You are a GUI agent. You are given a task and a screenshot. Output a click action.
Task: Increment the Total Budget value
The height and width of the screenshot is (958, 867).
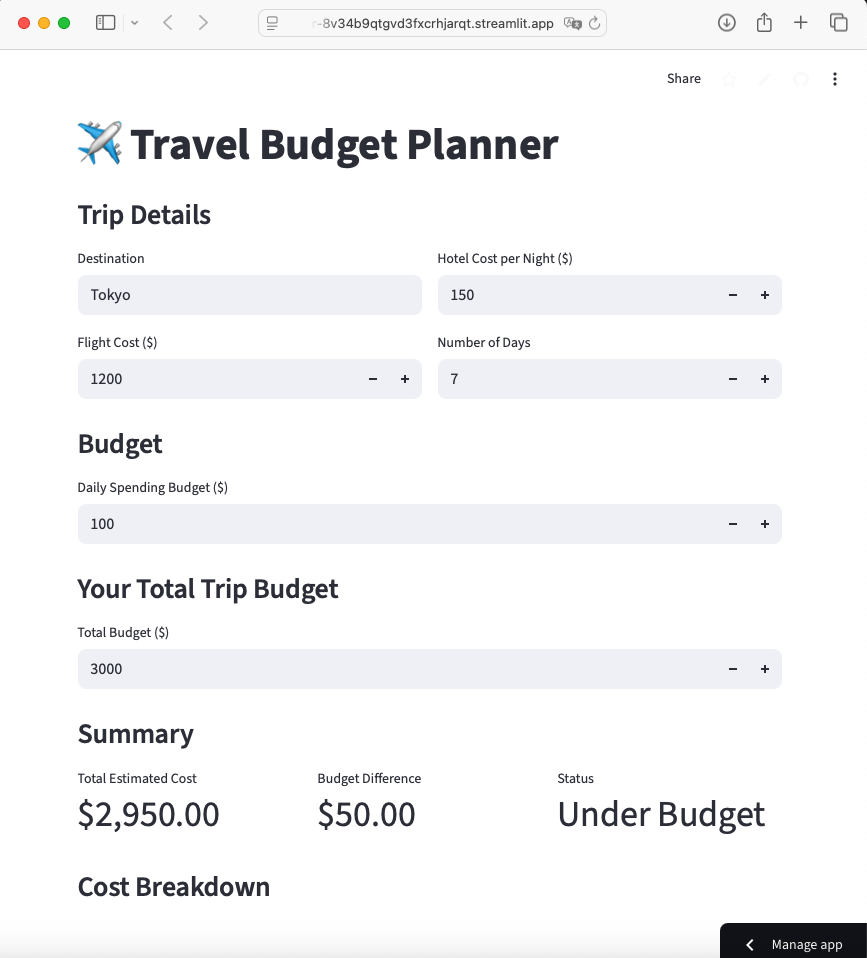(764, 669)
